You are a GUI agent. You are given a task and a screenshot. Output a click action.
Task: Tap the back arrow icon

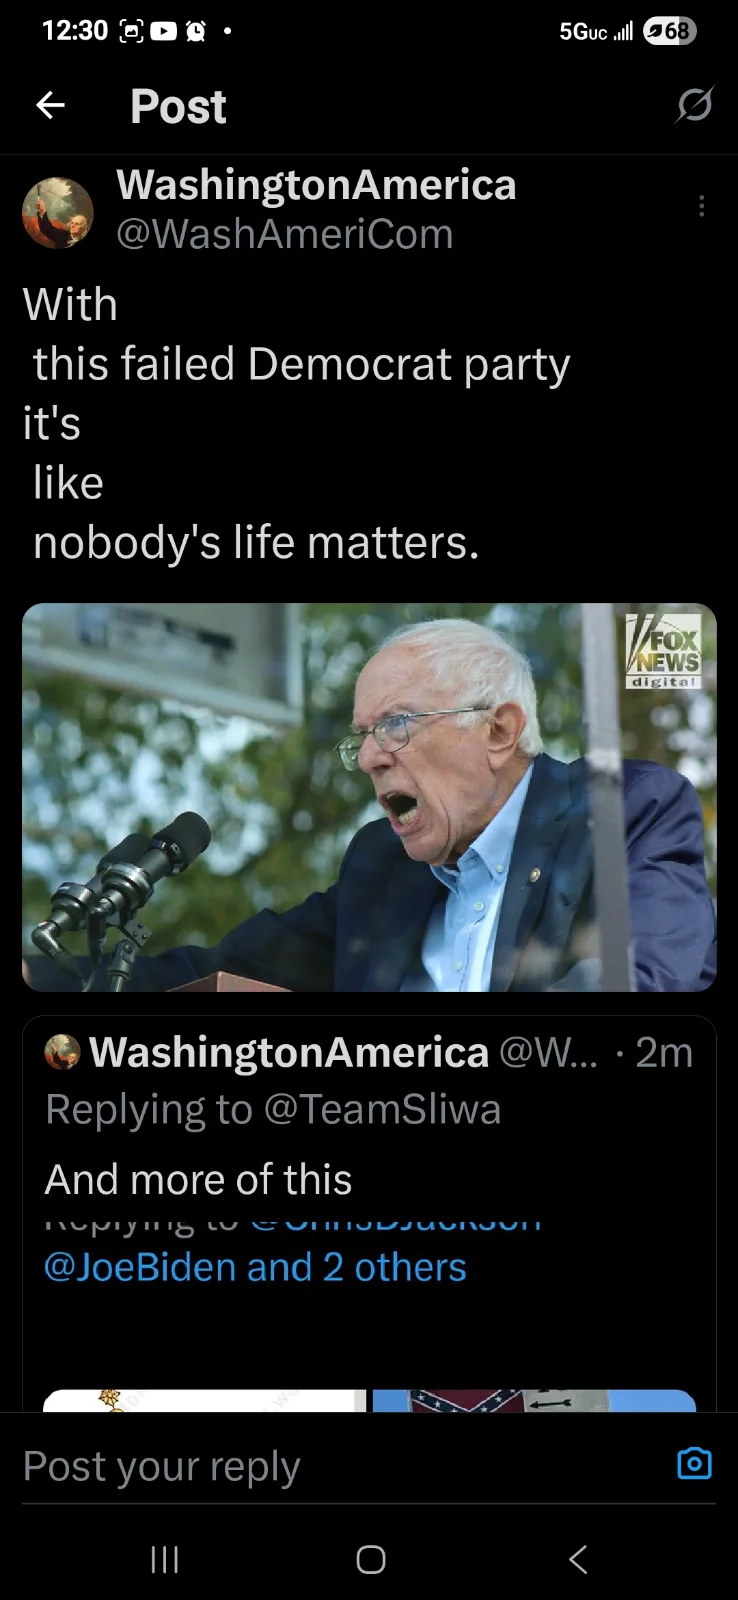click(50, 105)
